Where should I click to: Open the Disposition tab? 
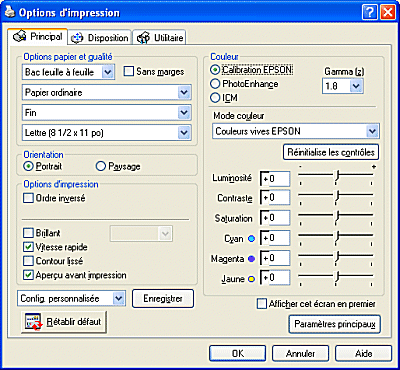(100, 38)
